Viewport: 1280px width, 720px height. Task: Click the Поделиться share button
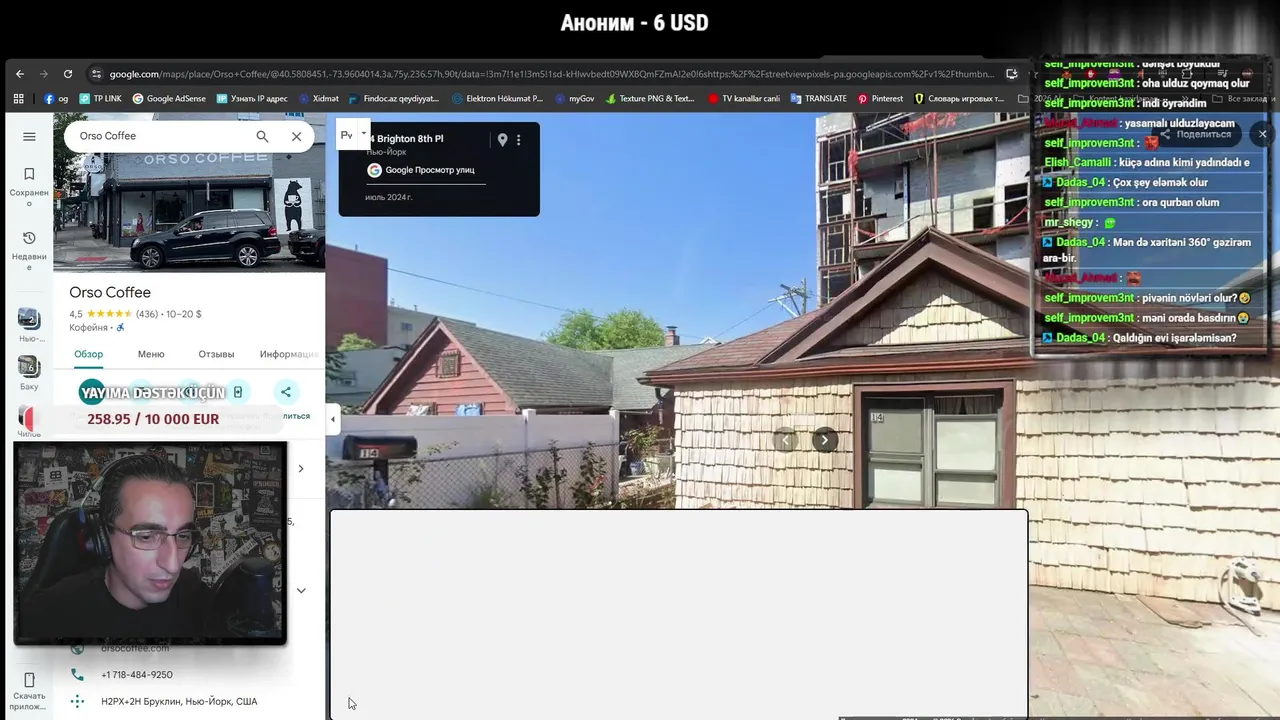pos(1196,134)
